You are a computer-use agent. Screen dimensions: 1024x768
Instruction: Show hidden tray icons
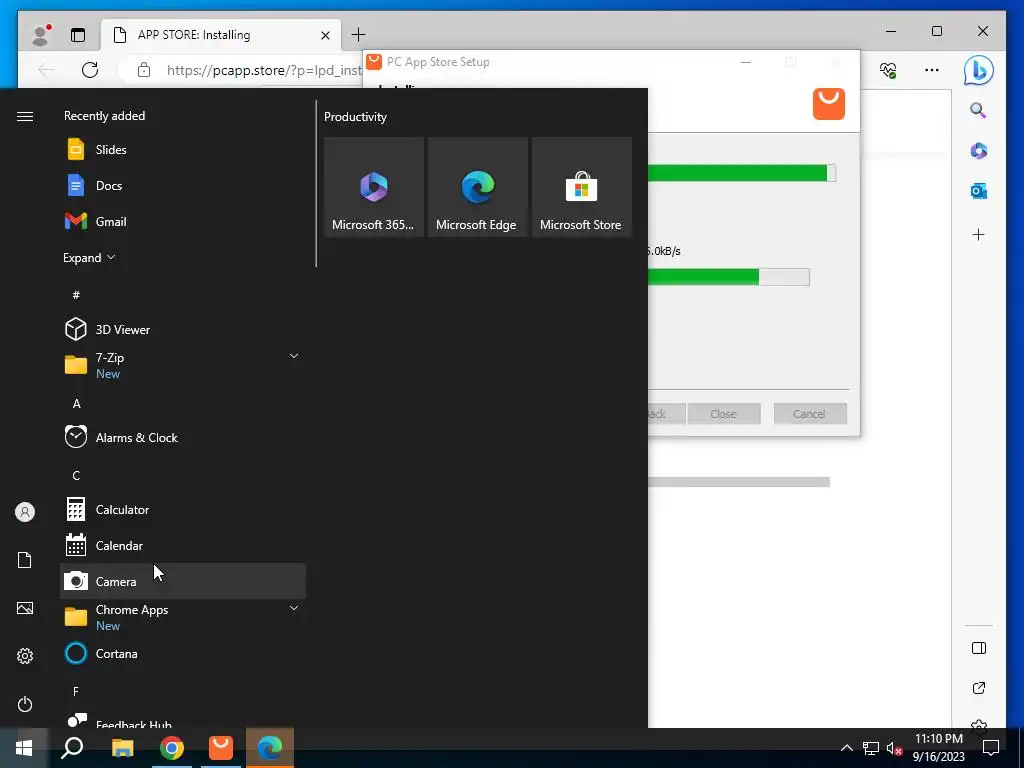point(846,748)
